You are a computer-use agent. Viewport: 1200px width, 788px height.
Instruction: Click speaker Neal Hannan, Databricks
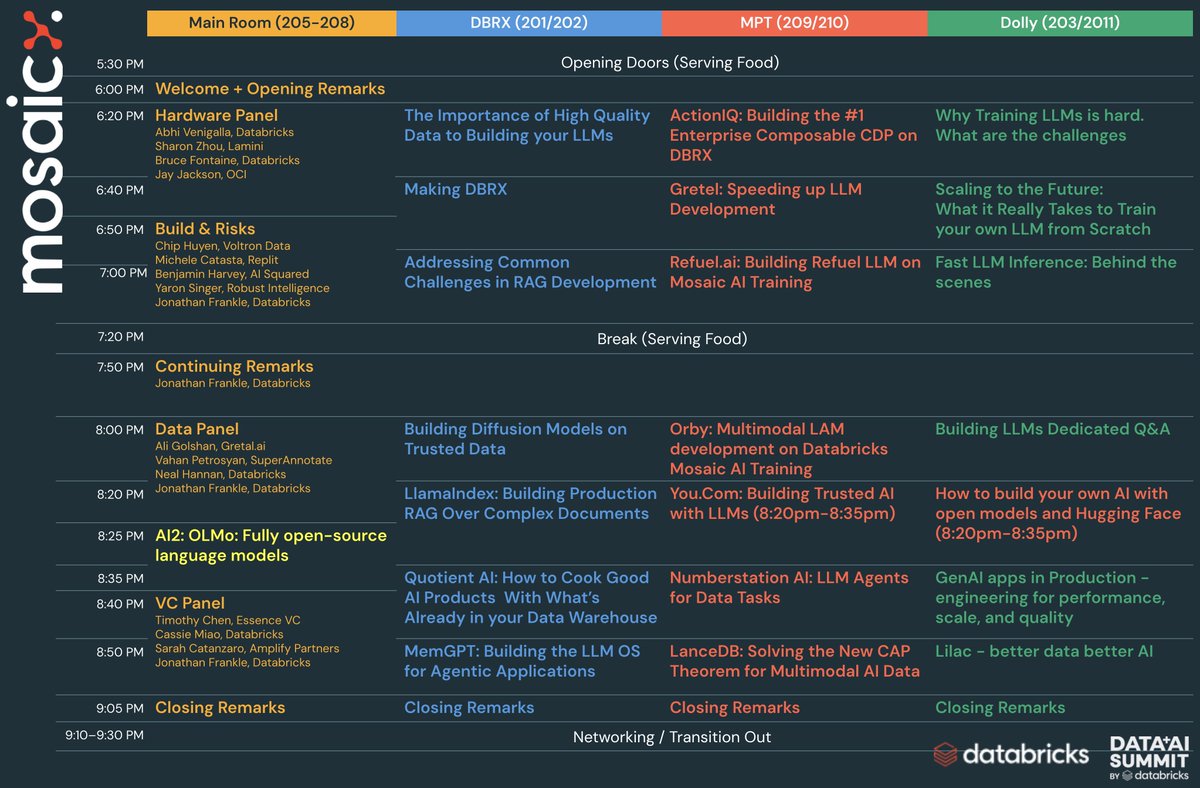[x=220, y=474]
